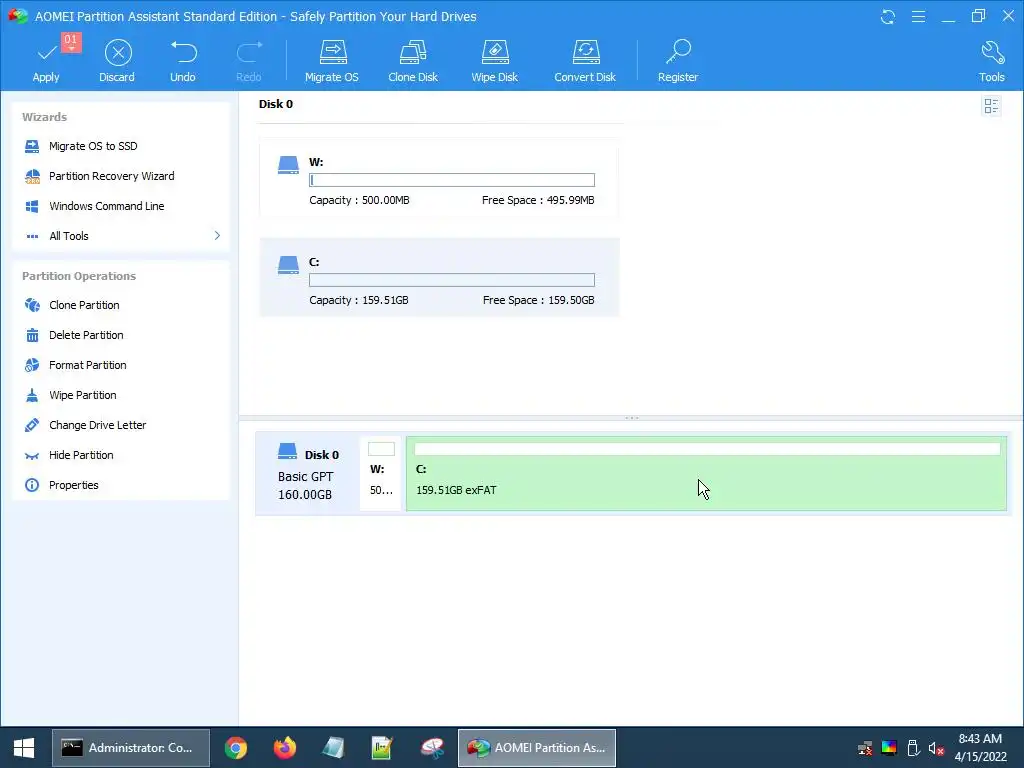The height and width of the screenshot is (768, 1024).
Task: Select W: block in disk map
Action: 381,473
